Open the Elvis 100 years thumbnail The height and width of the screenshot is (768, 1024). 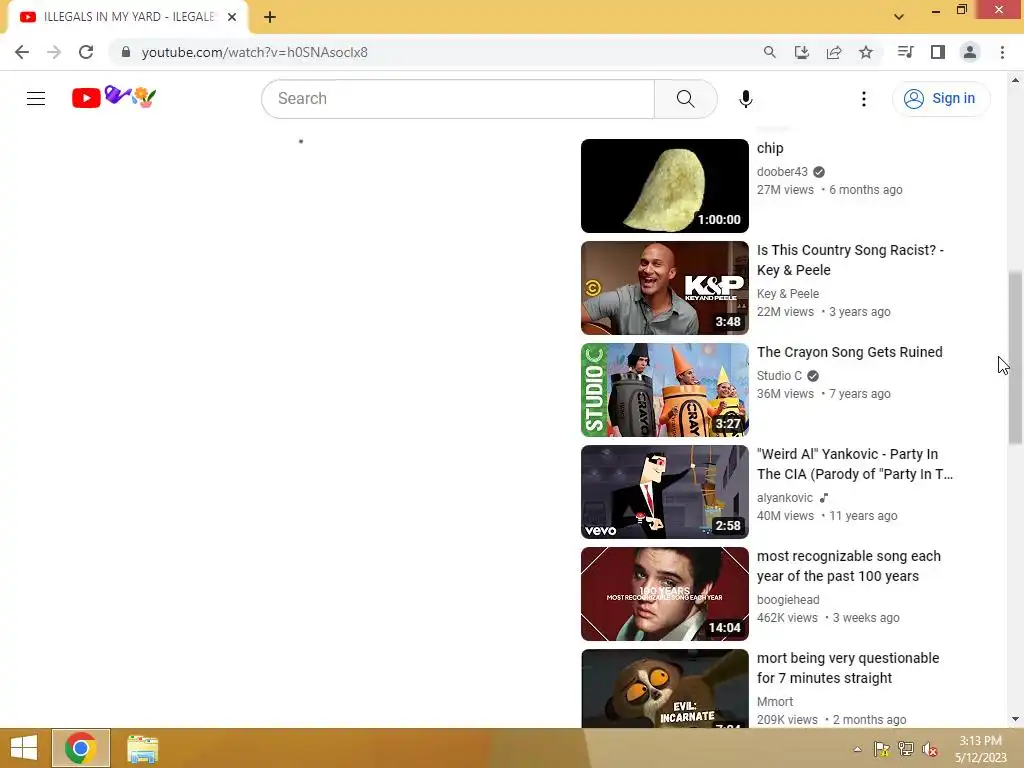pyautogui.click(x=665, y=594)
